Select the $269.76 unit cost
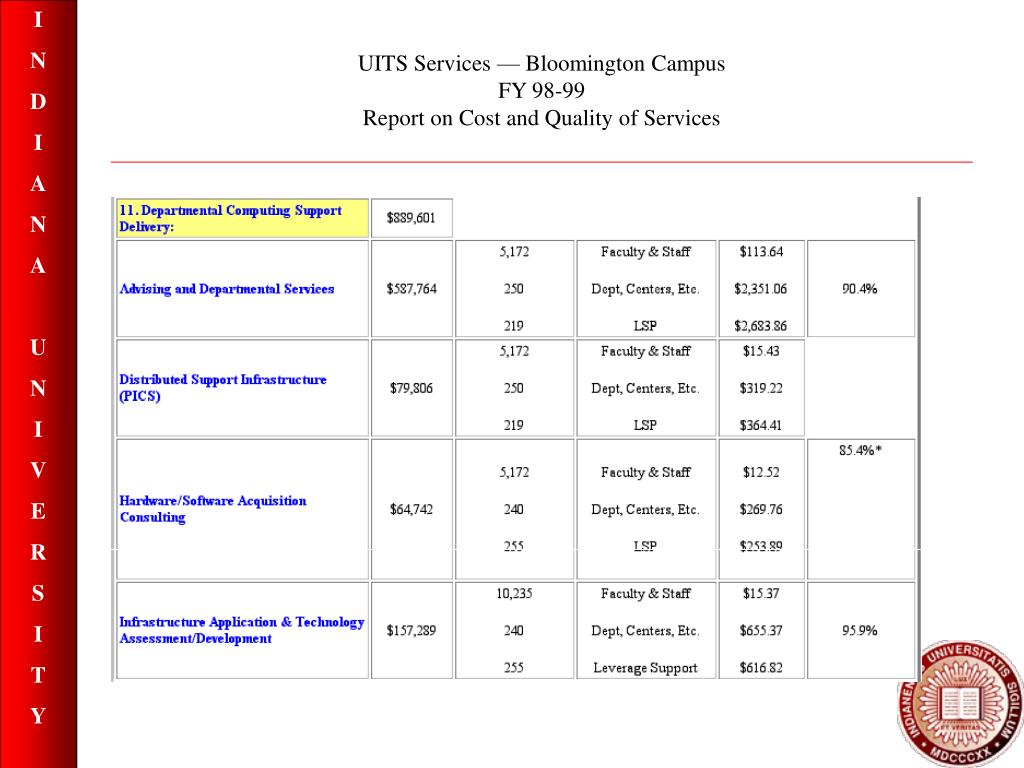The width and height of the screenshot is (1024, 768). pyautogui.click(x=761, y=509)
